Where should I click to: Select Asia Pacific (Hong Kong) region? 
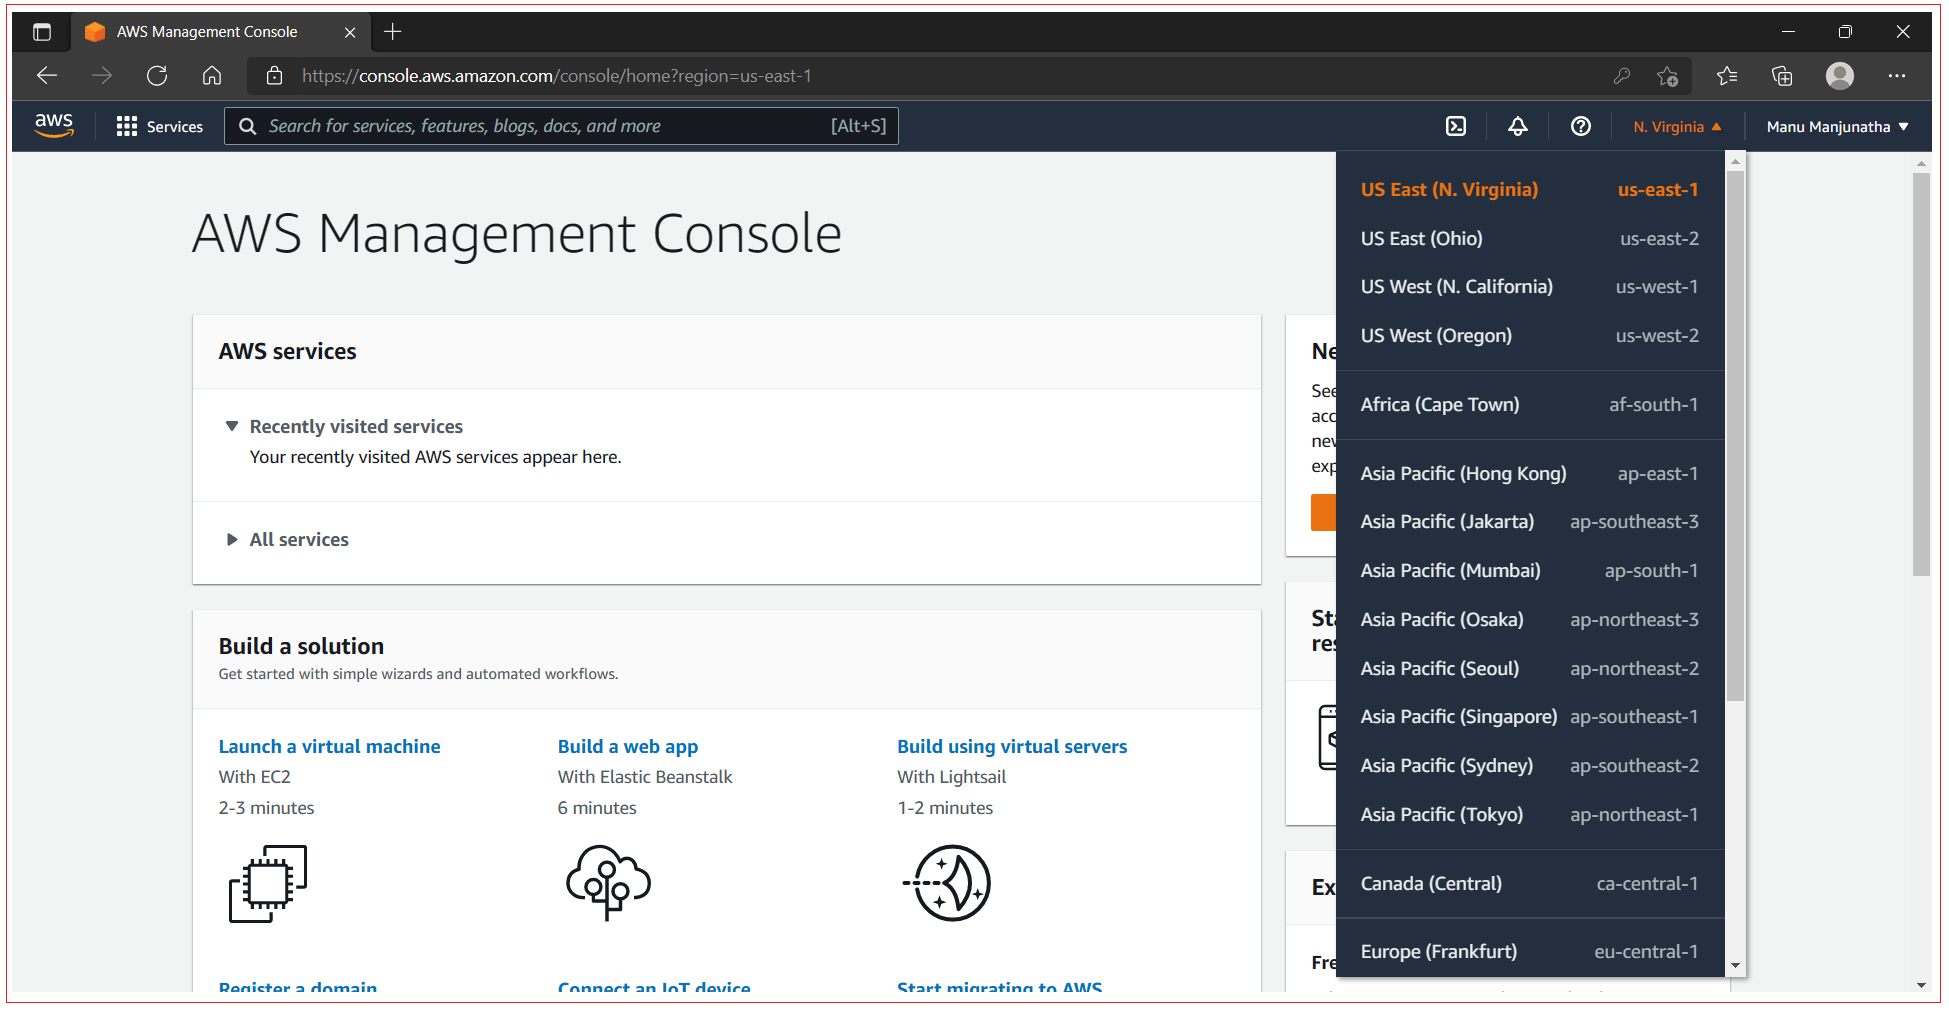point(1530,474)
